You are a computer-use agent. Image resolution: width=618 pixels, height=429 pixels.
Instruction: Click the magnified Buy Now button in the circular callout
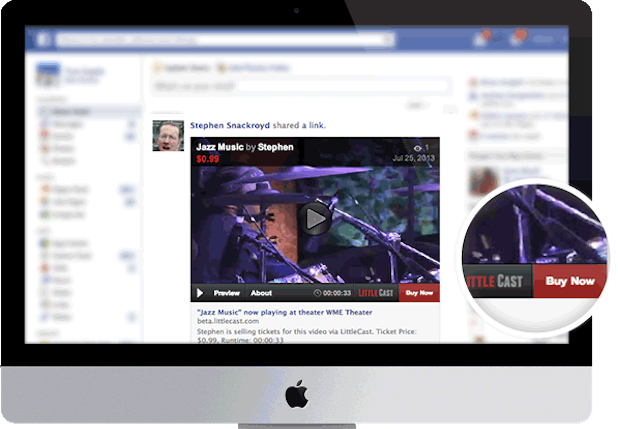pyautogui.click(x=569, y=281)
